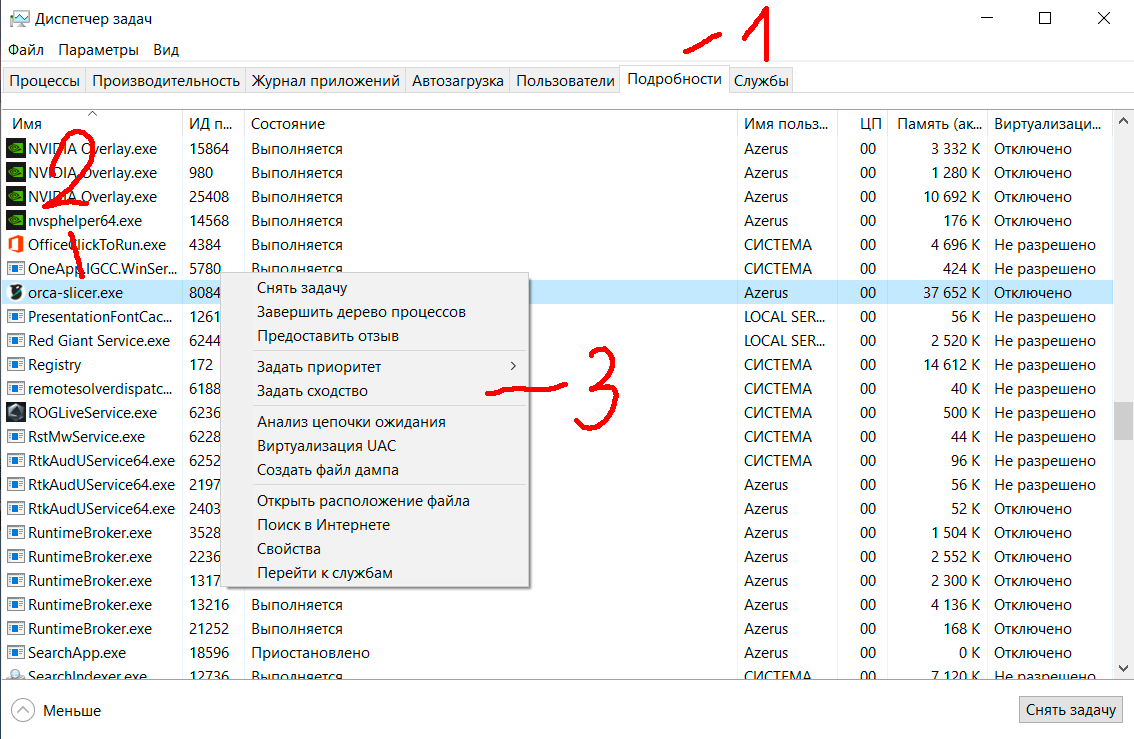Sort by the Состояние column header
The height and width of the screenshot is (739, 1134).
pos(490,124)
